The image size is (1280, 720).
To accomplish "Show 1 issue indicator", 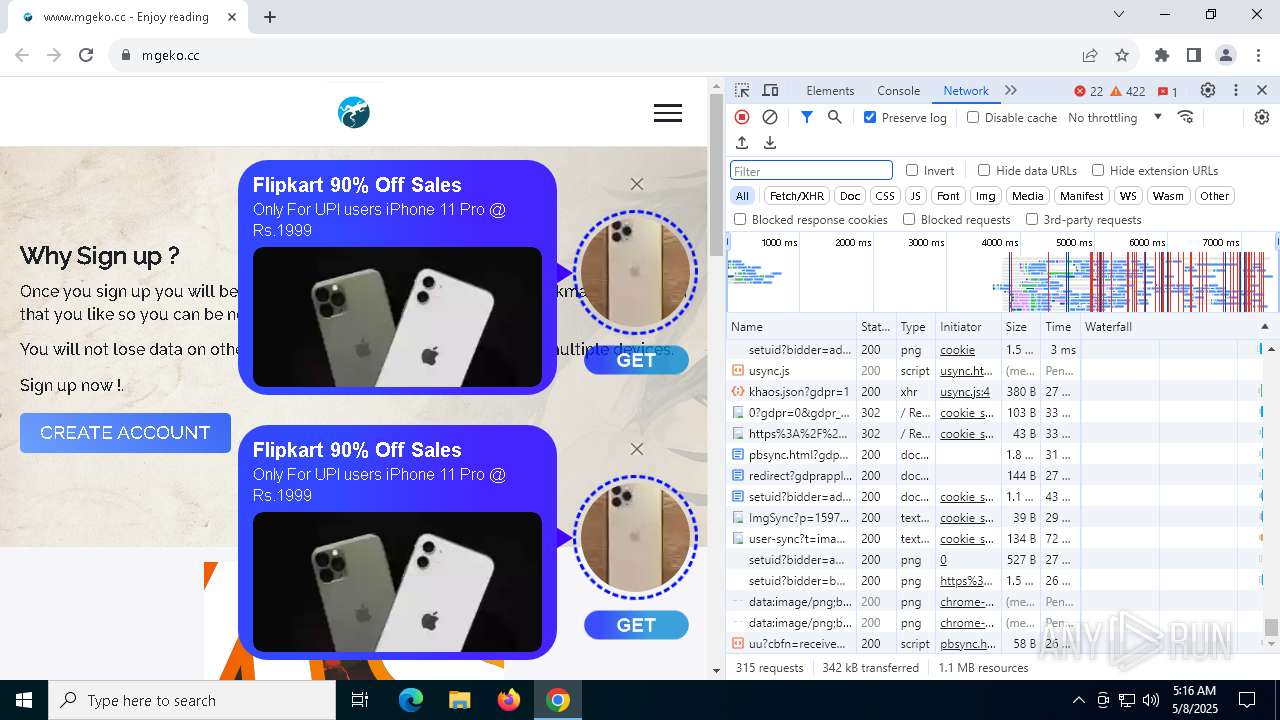I will [1168, 91].
